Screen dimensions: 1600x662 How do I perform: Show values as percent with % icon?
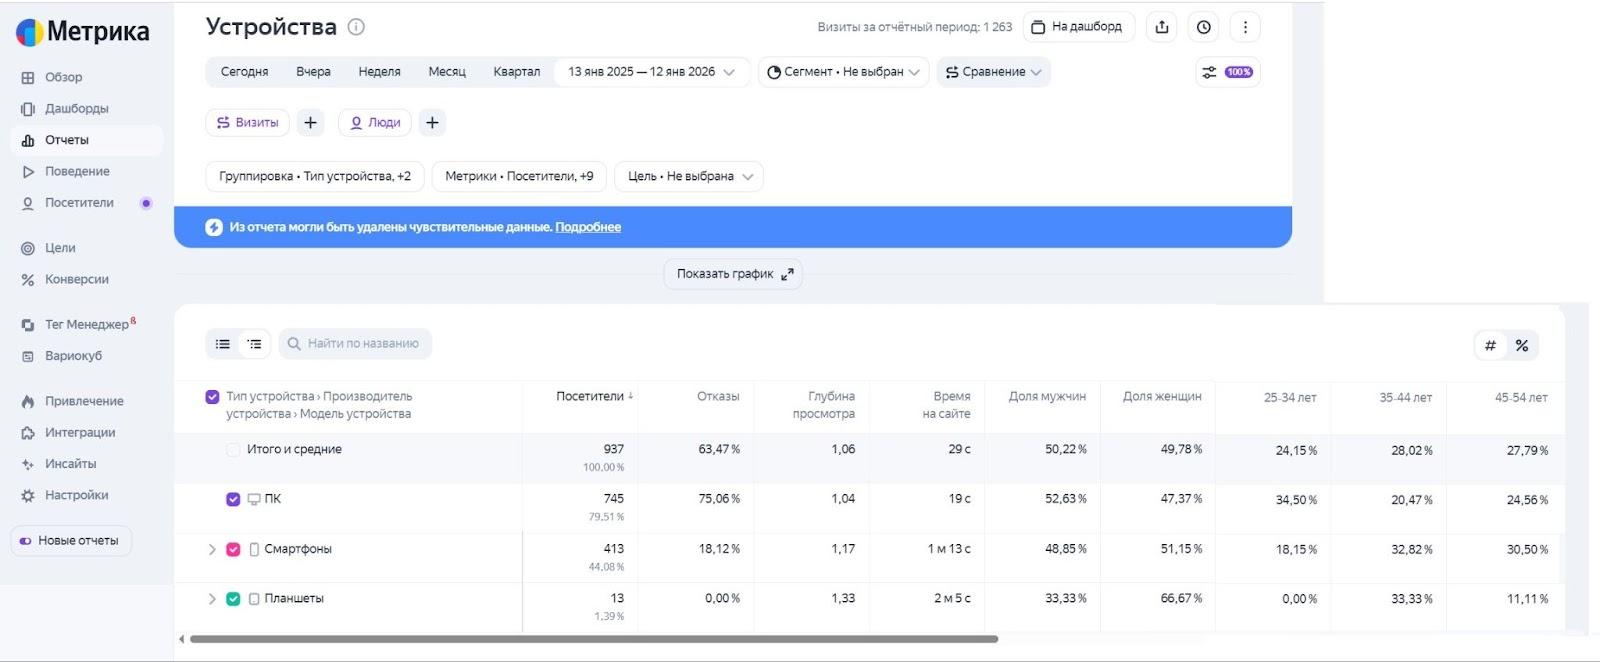1521,345
